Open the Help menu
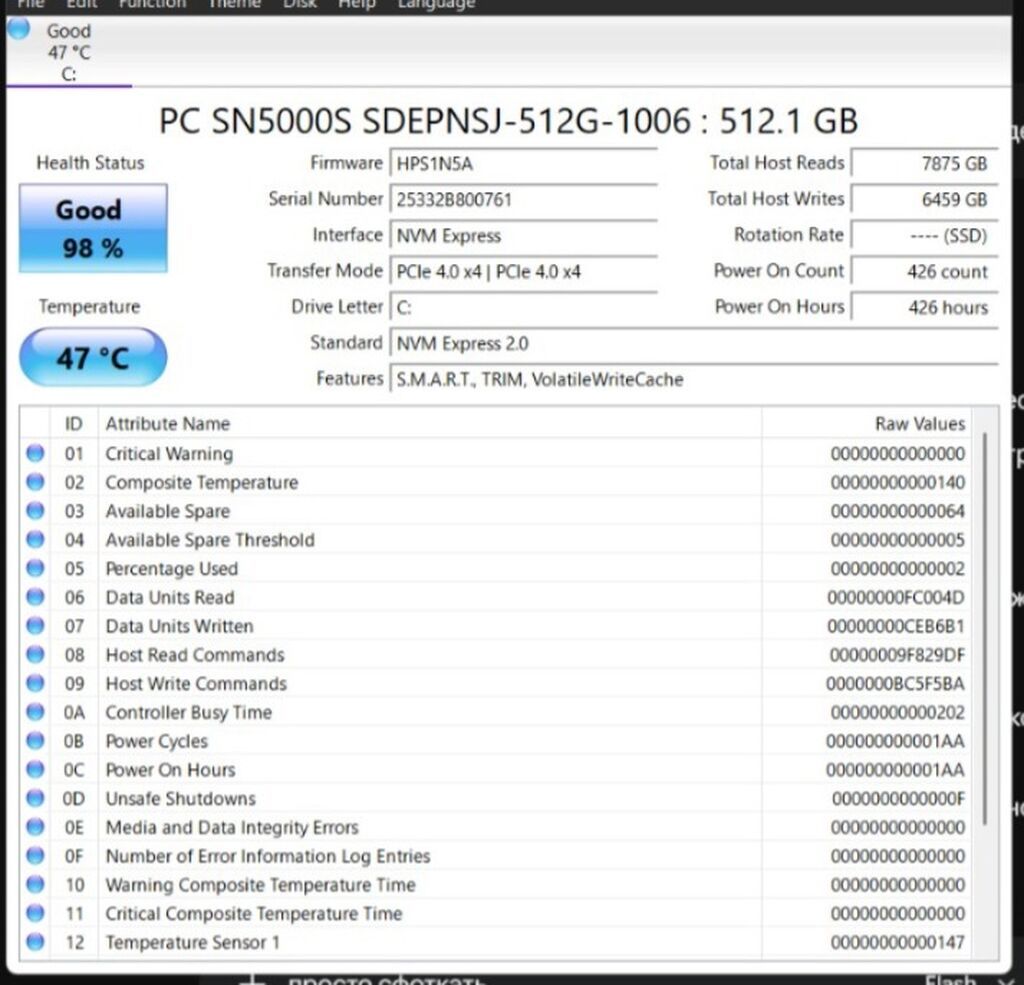Viewport: 1024px width, 985px height. [x=357, y=4]
